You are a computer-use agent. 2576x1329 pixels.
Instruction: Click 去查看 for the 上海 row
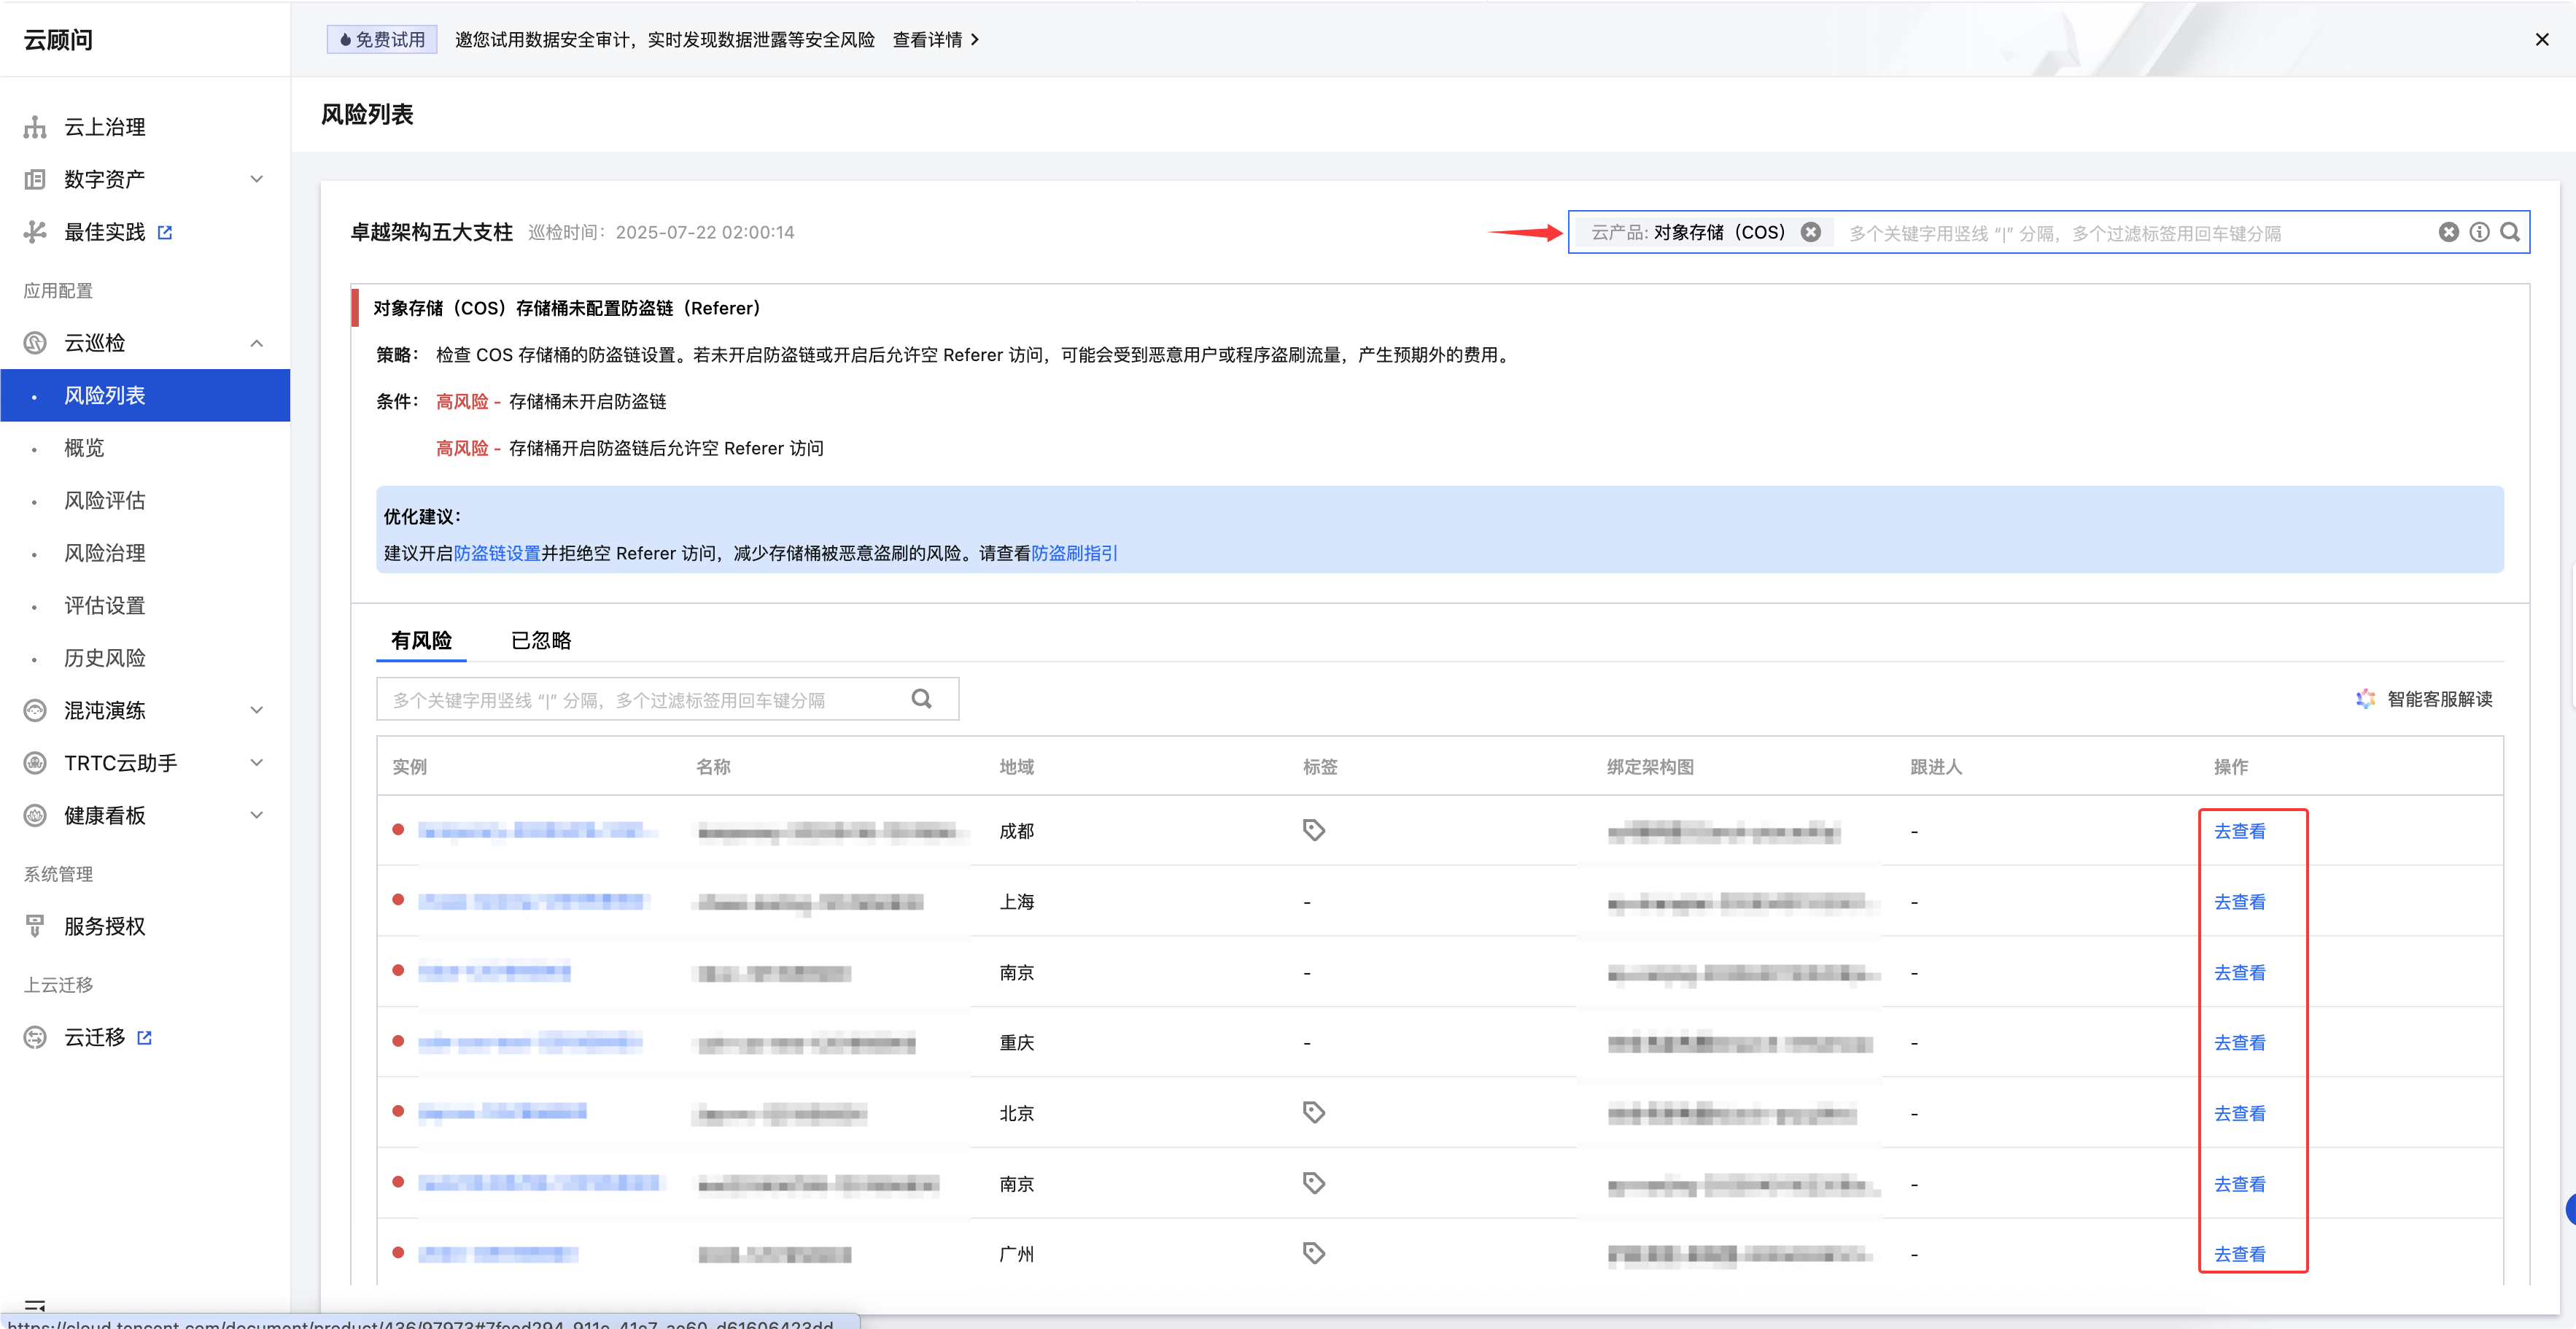pos(2239,902)
